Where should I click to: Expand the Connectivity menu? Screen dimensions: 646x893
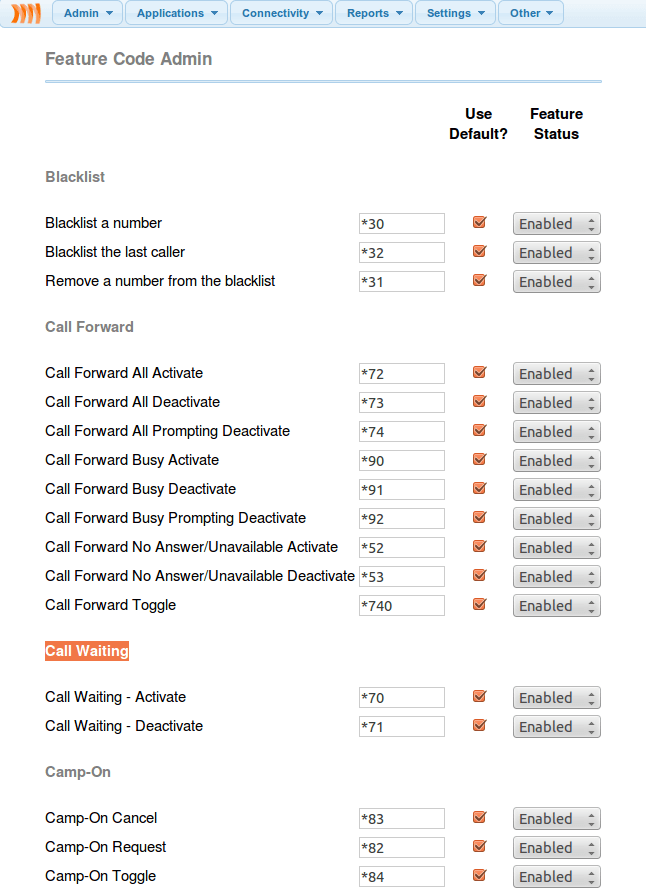click(281, 13)
